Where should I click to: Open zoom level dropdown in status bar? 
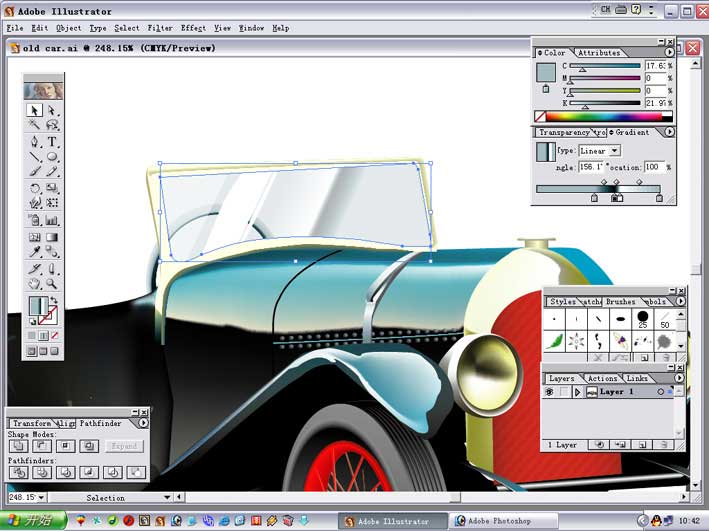(x=42, y=498)
